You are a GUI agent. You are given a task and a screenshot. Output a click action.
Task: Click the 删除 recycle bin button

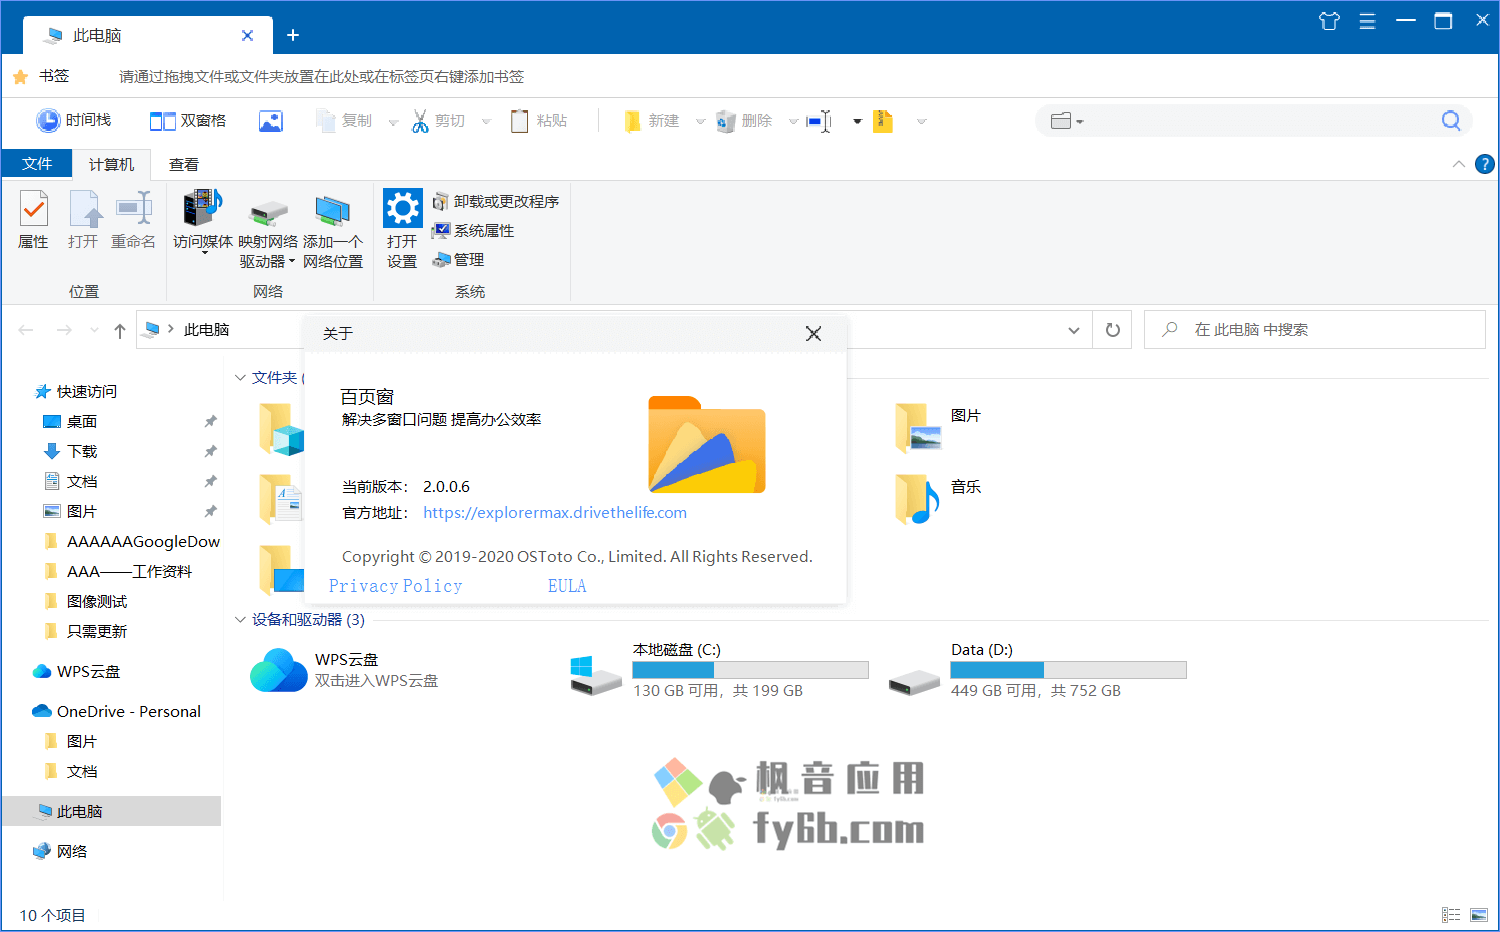point(744,121)
